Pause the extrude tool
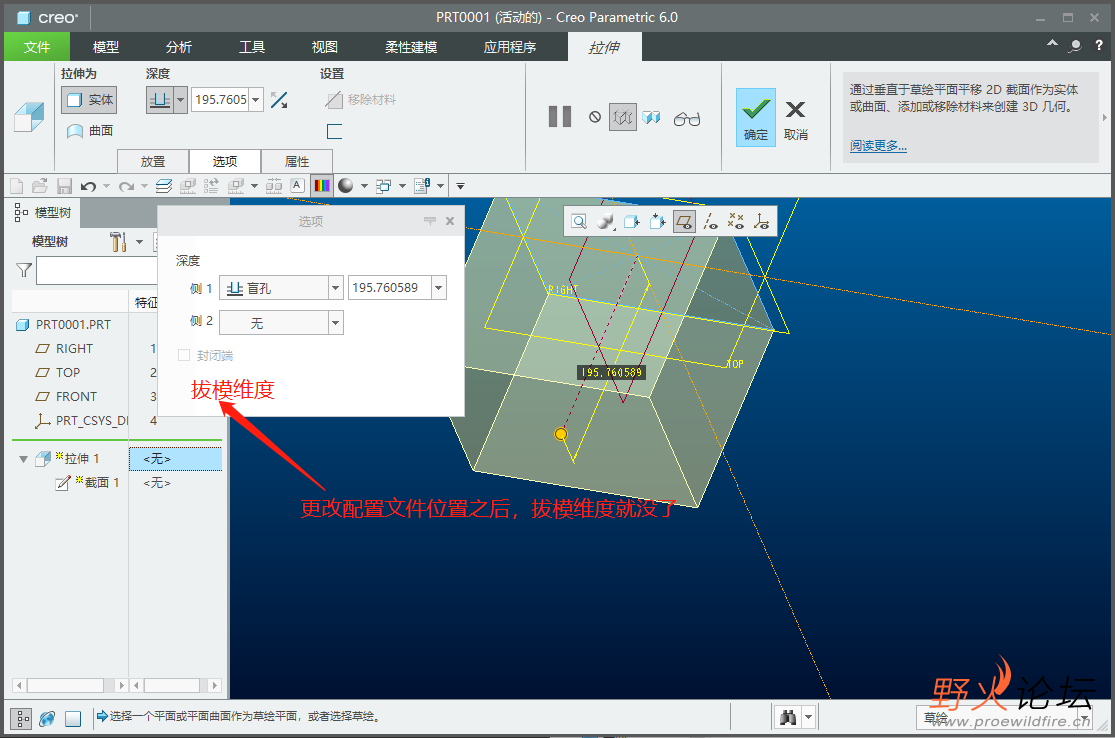The height and width of the screenshot is (738, 1115). [560, 117]
